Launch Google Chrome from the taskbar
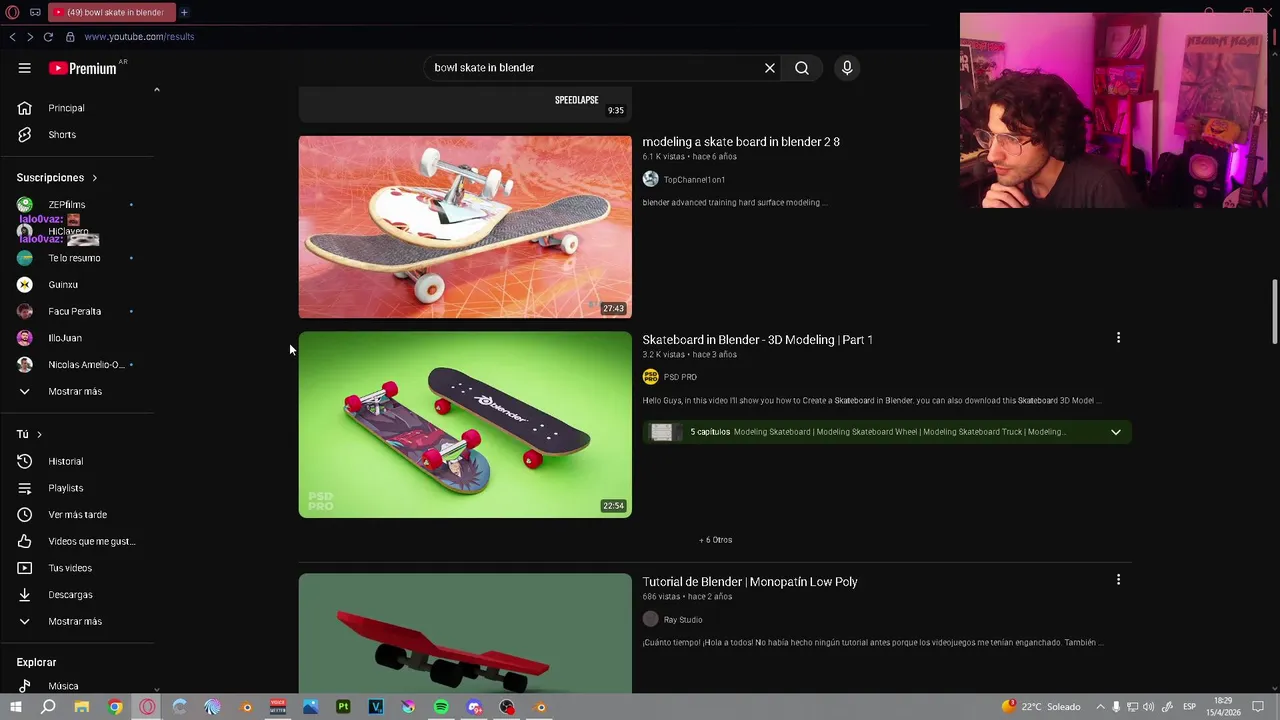The height and width of the screenshot is (720, 1280). pos(115,707)
